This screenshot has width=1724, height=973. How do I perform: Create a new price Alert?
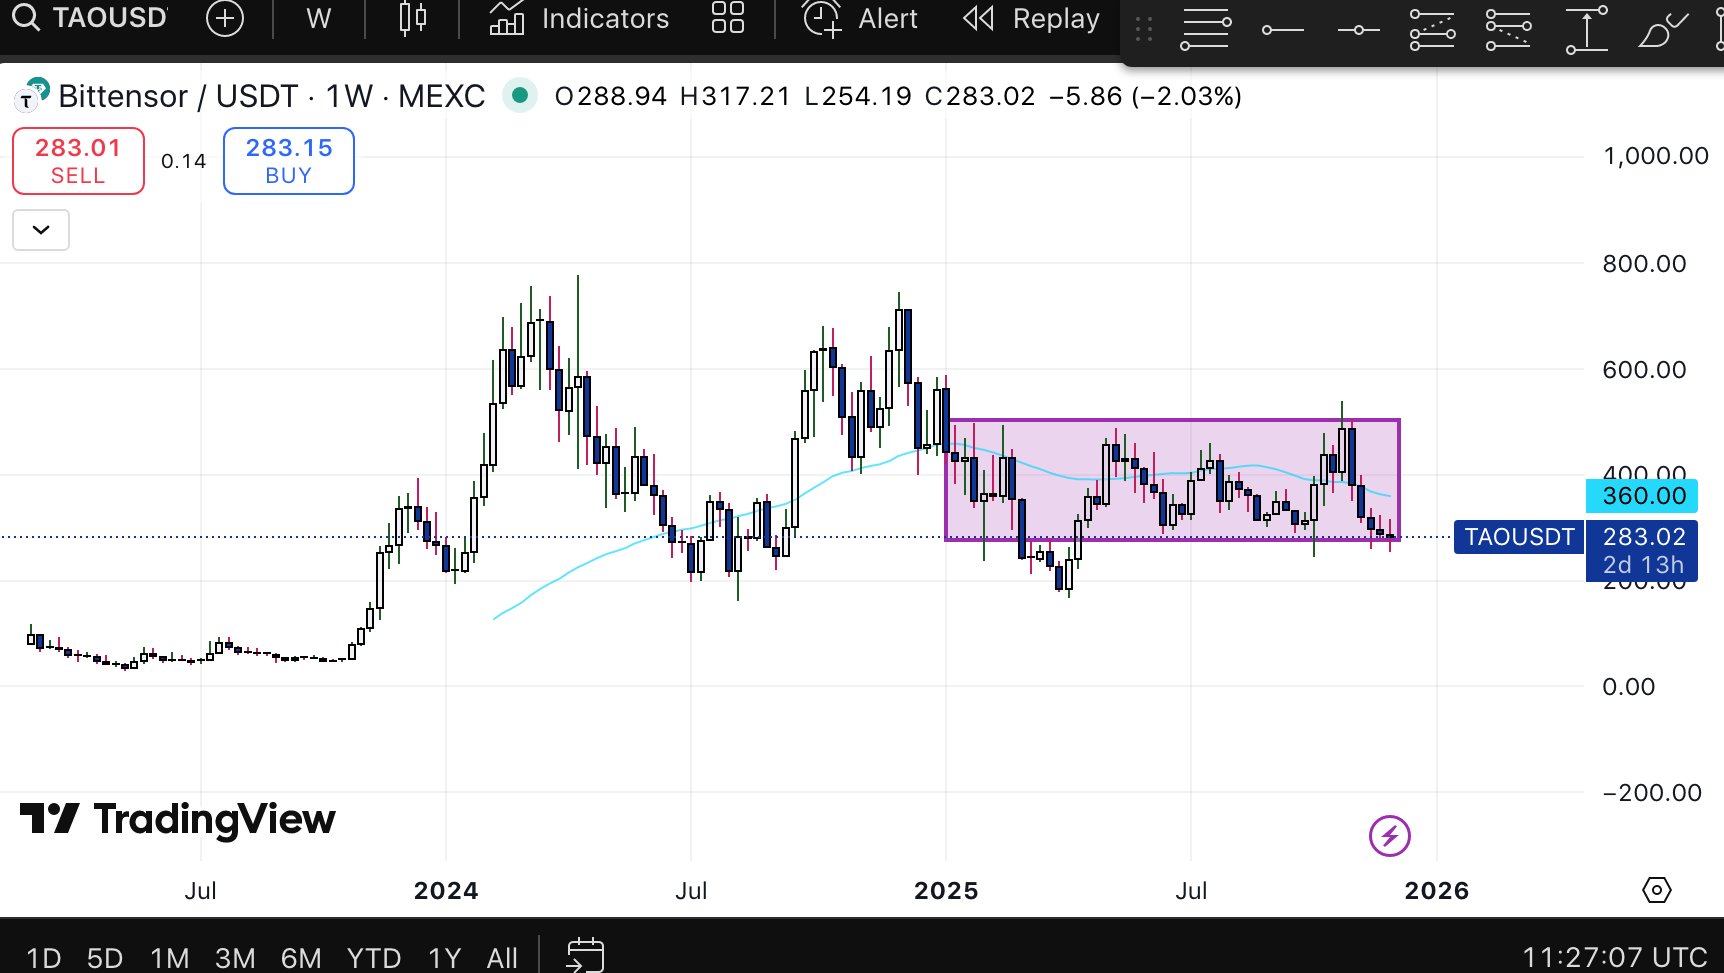[x=860, y=19]
